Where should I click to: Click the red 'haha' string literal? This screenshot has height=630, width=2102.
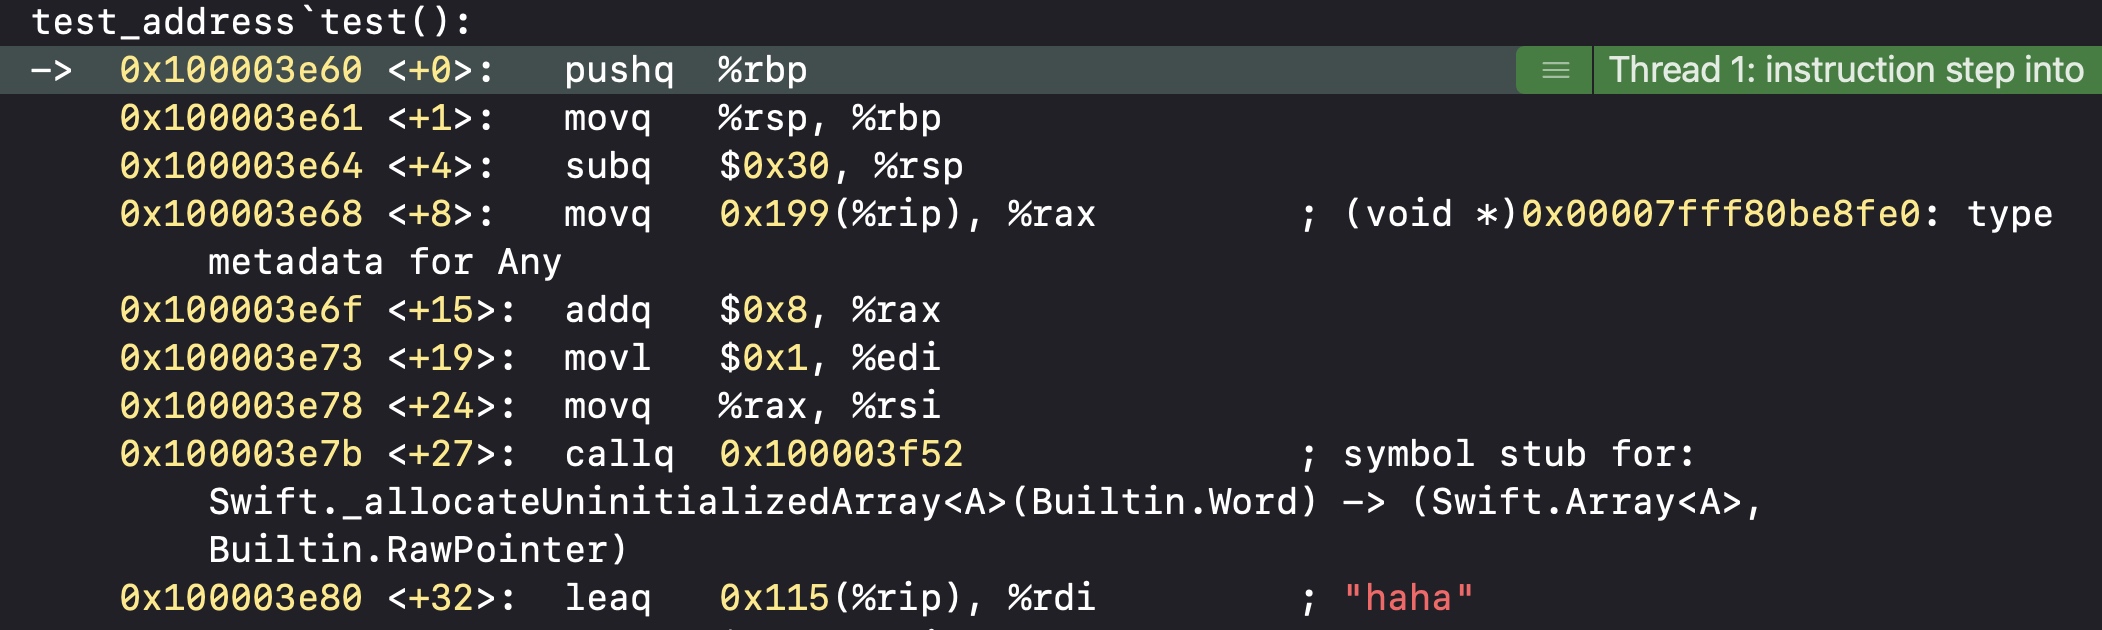1405,598
